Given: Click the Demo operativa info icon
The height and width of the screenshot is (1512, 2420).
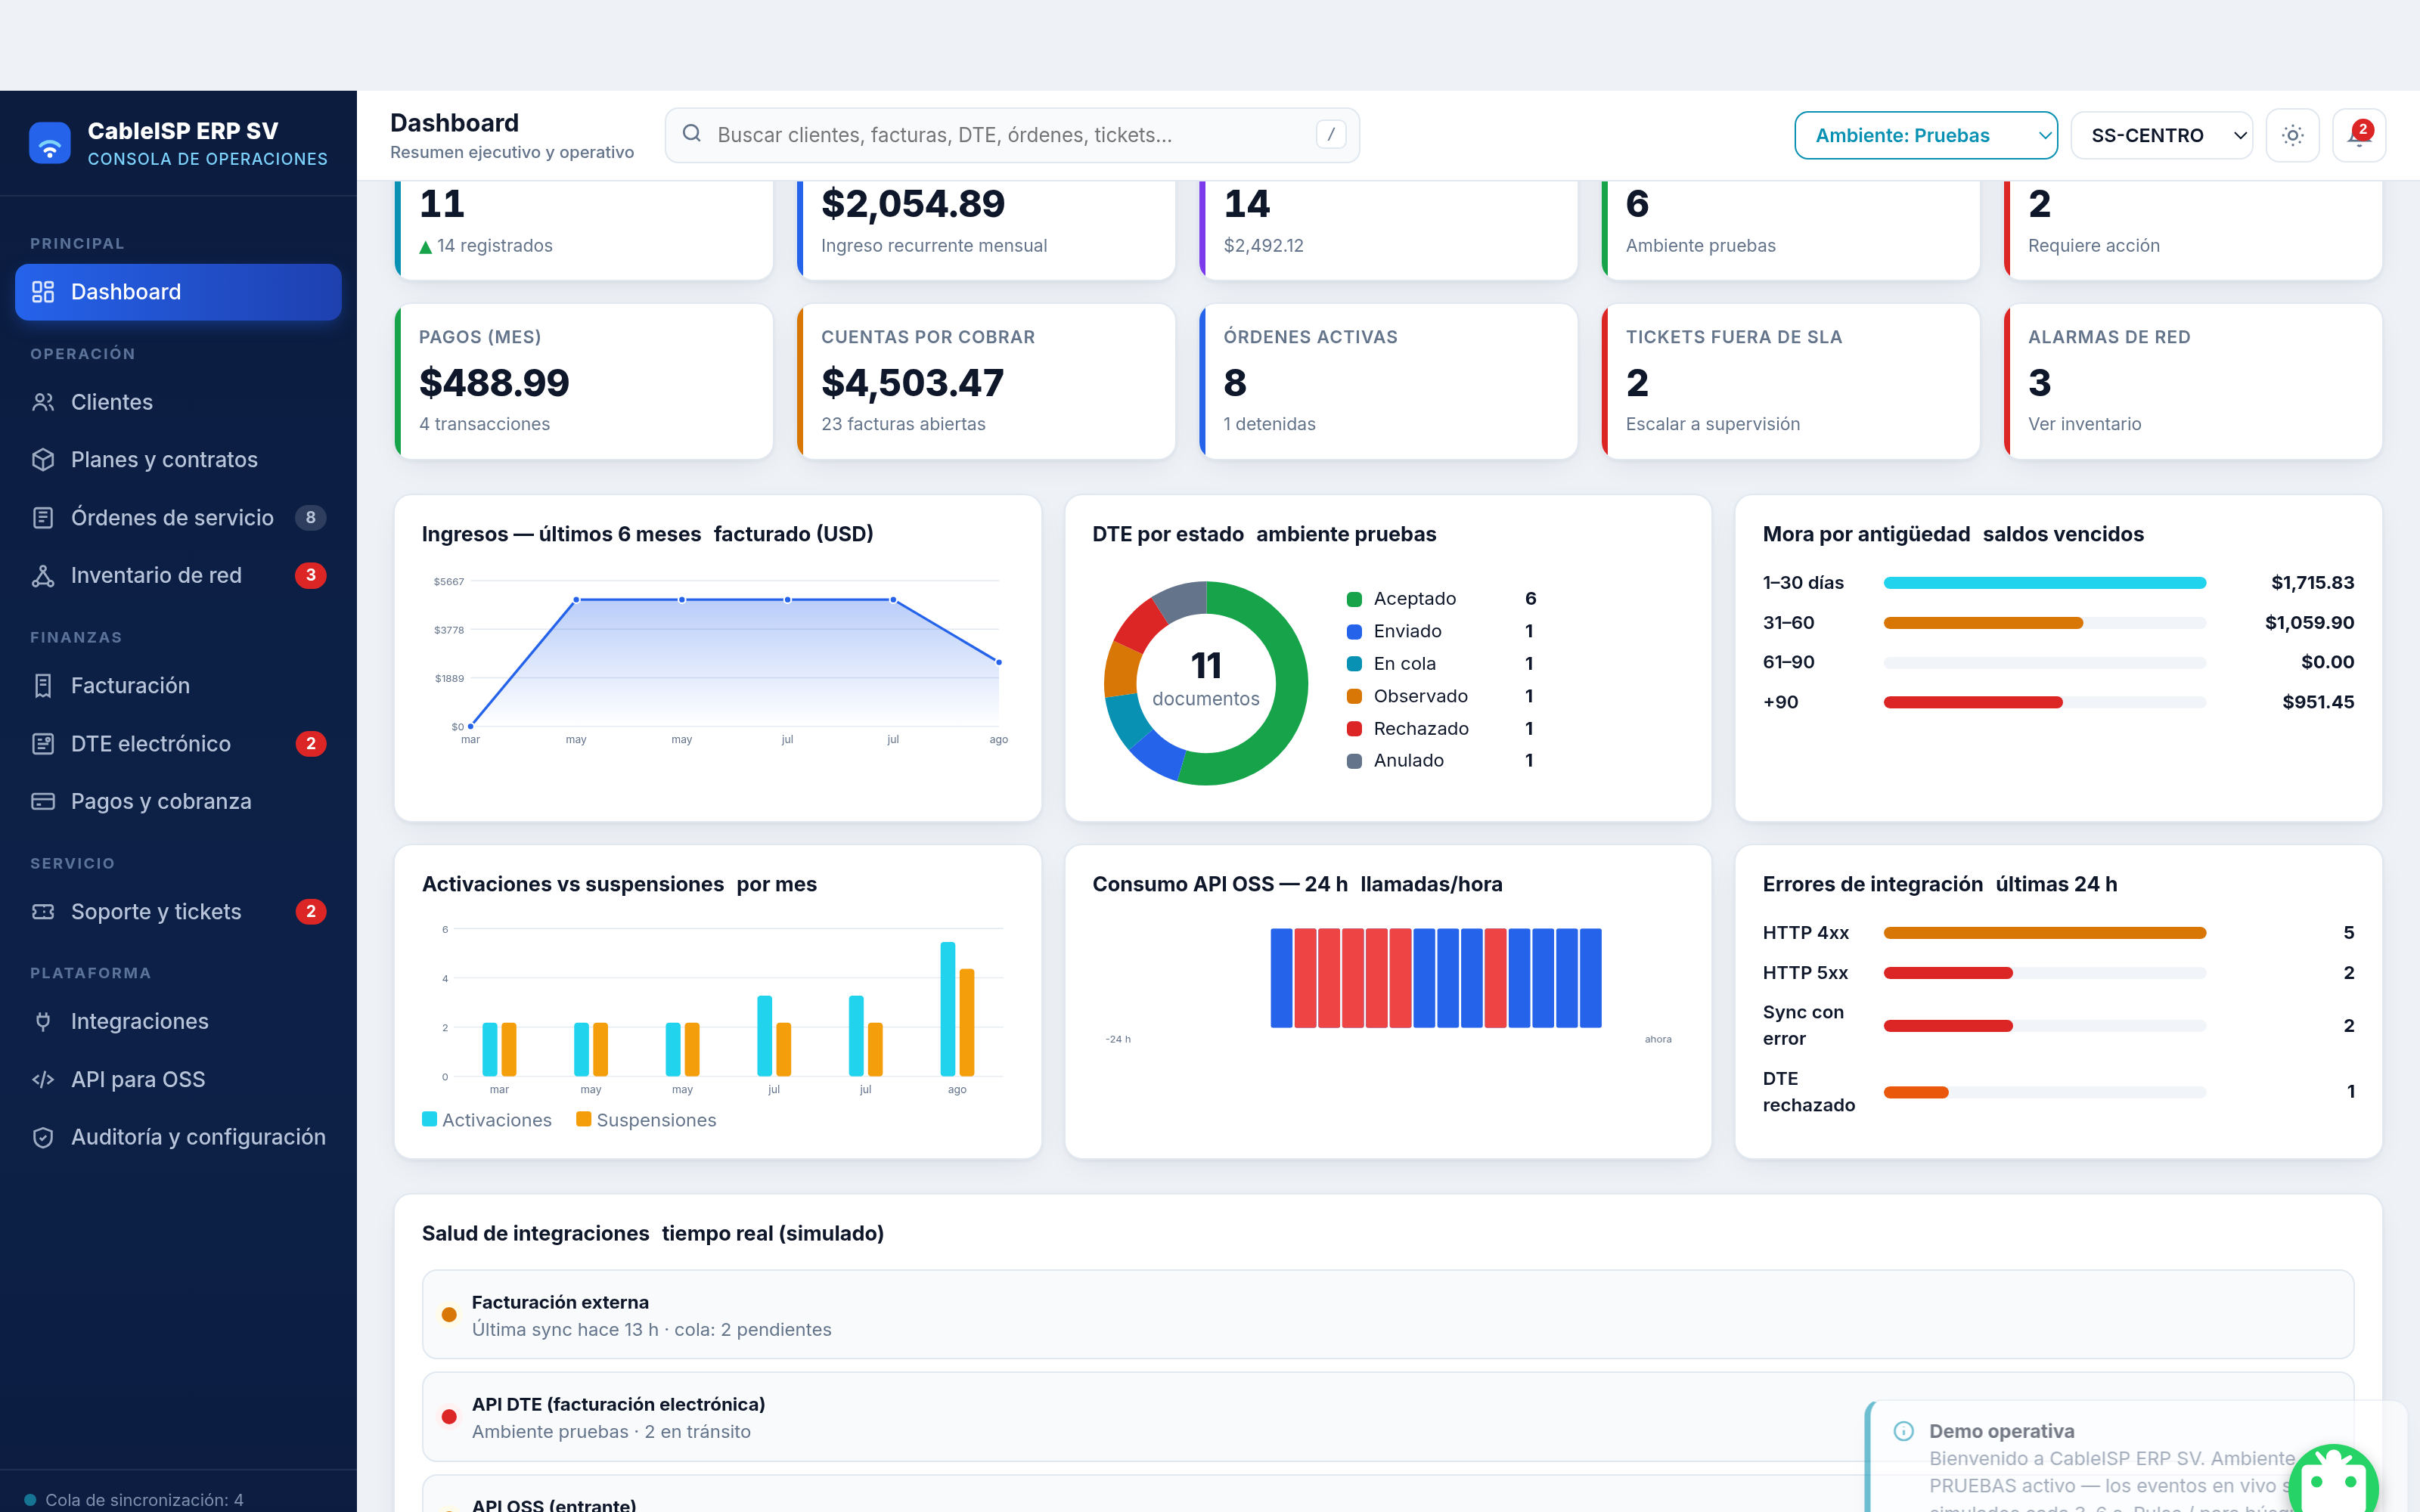Looking at the screenshot, I should click(x=1904, y=1431).
